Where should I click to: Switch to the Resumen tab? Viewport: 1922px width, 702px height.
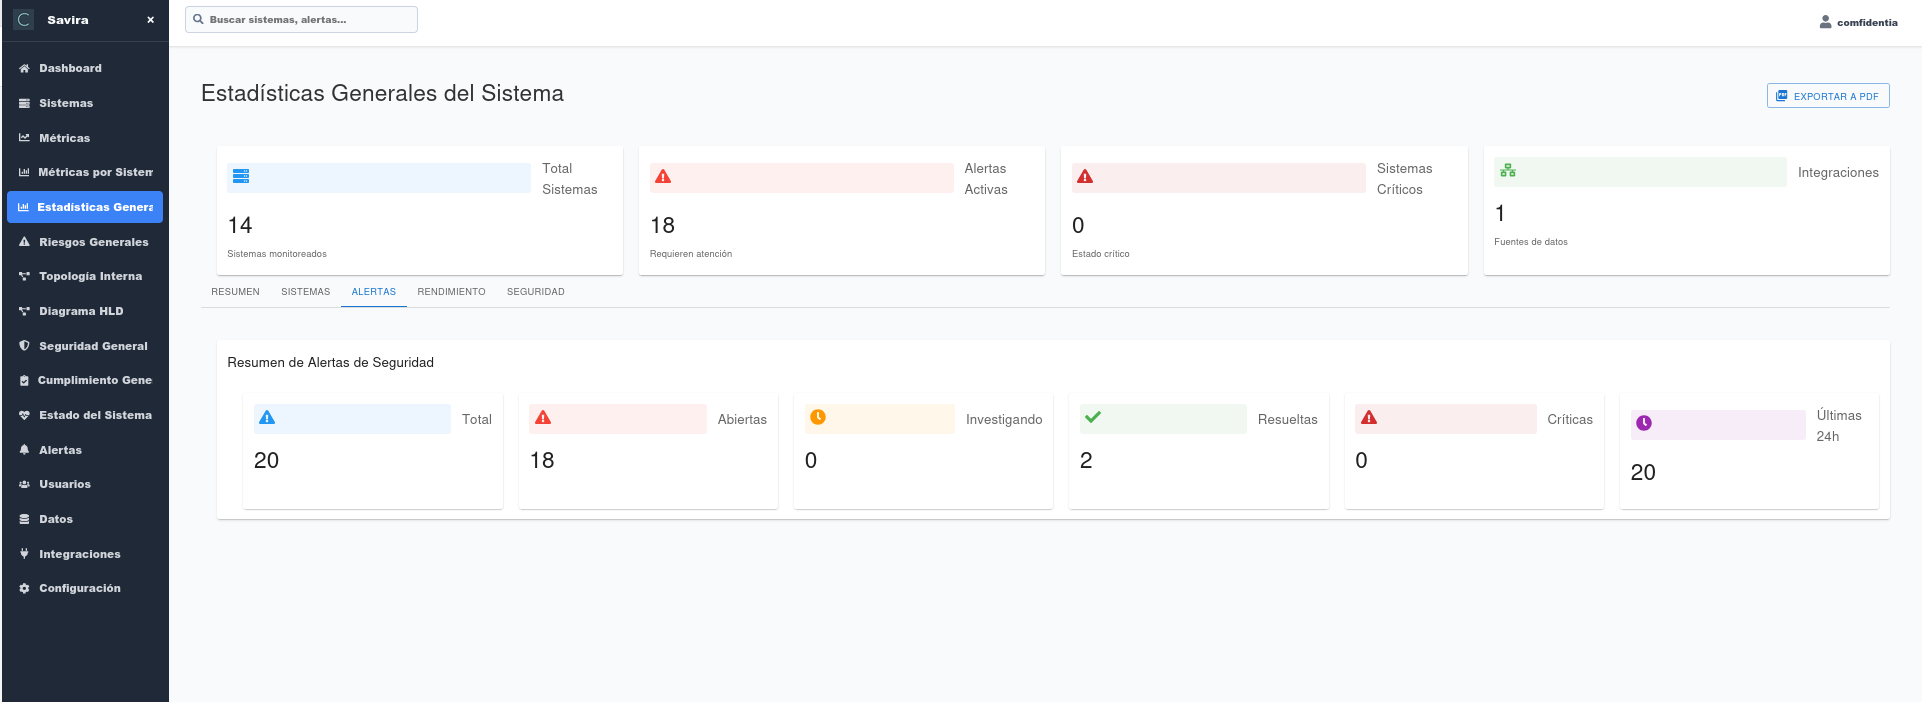pos(235,292)
